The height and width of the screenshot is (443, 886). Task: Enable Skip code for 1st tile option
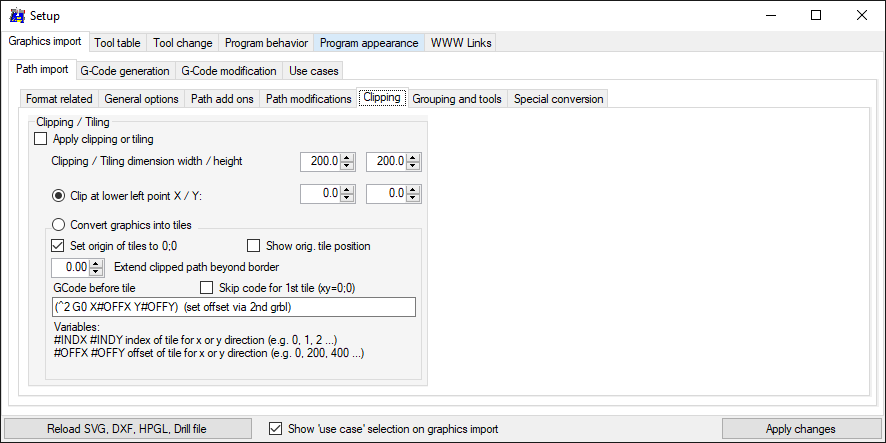(207, 288)
